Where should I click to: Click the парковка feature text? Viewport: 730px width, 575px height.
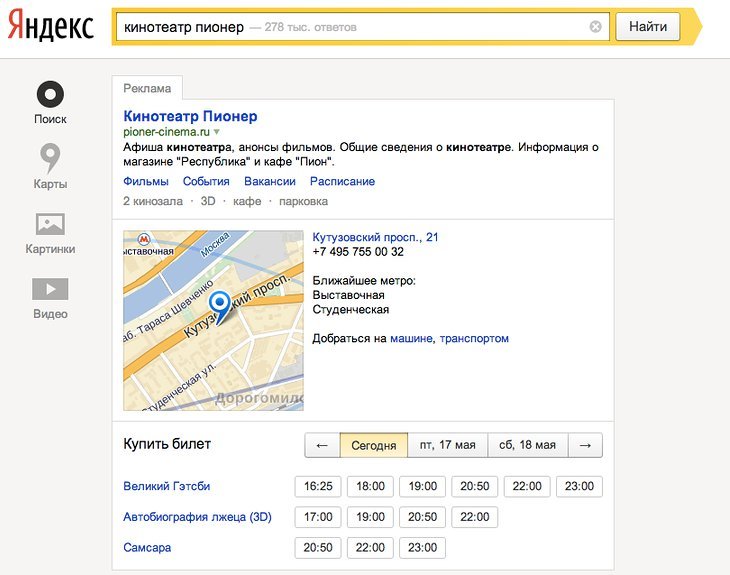tap(303, 201)
